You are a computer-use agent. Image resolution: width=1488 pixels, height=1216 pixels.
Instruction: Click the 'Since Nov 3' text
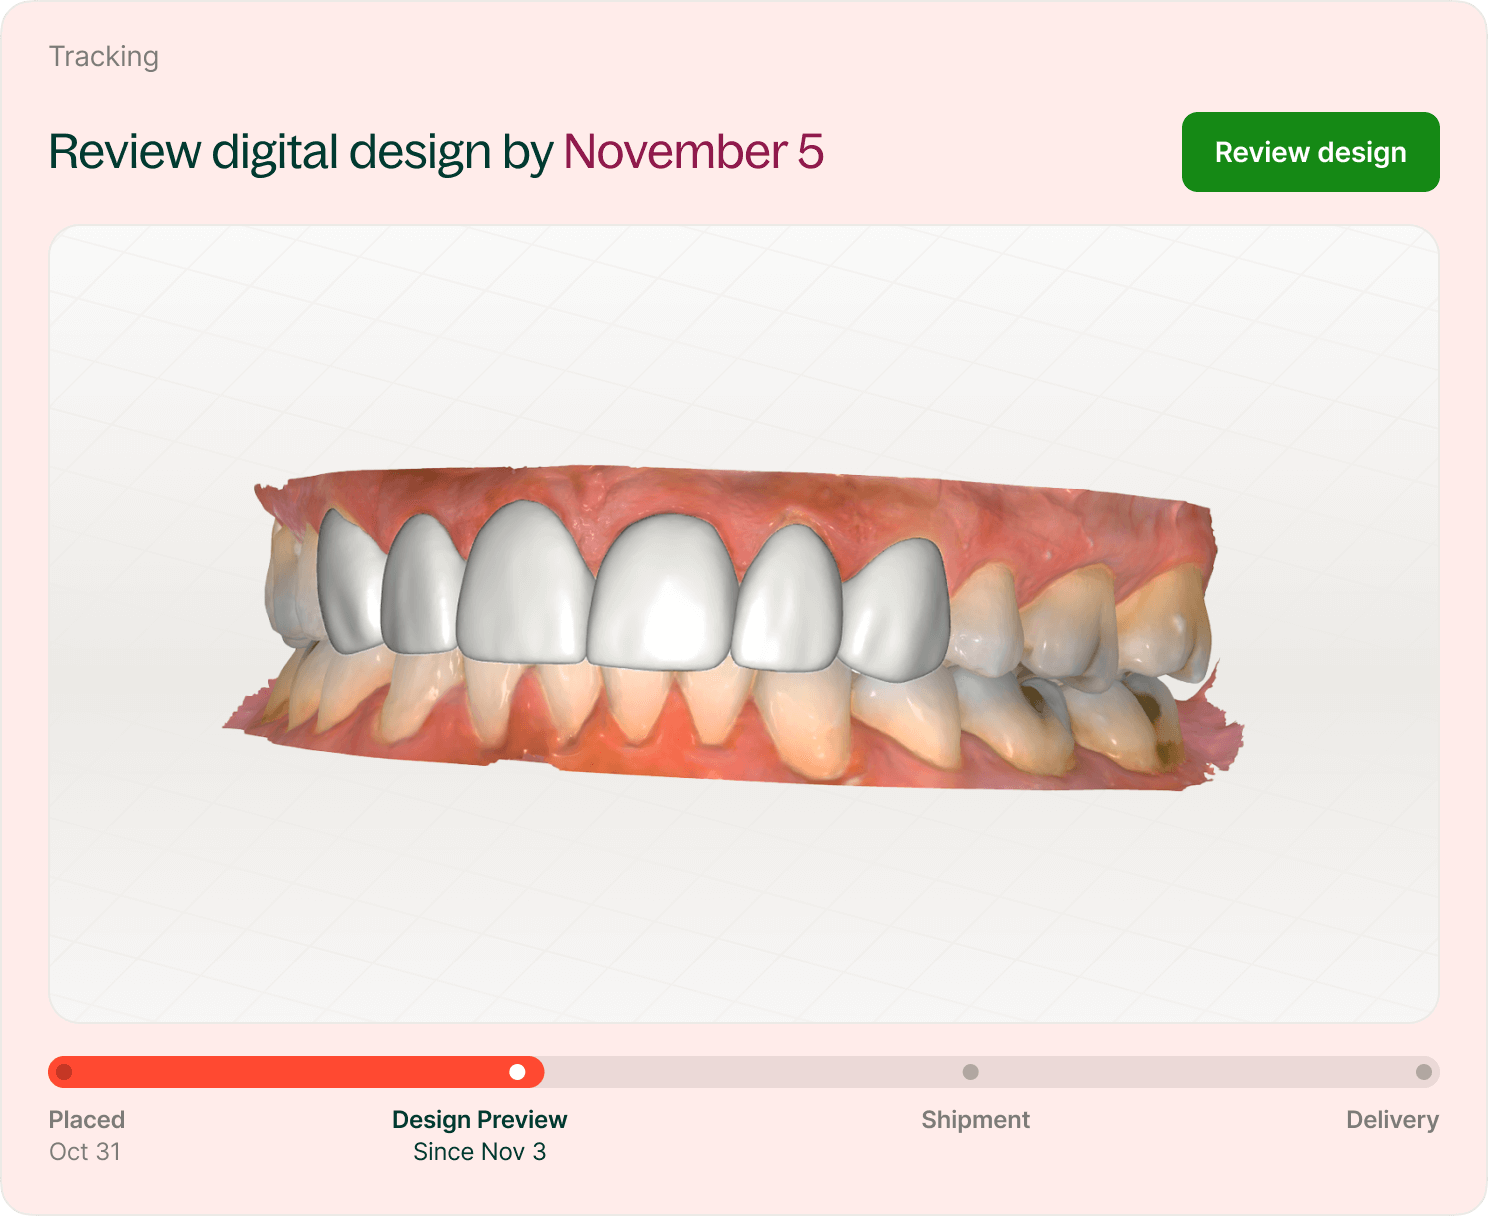[x=479, y=1152]
